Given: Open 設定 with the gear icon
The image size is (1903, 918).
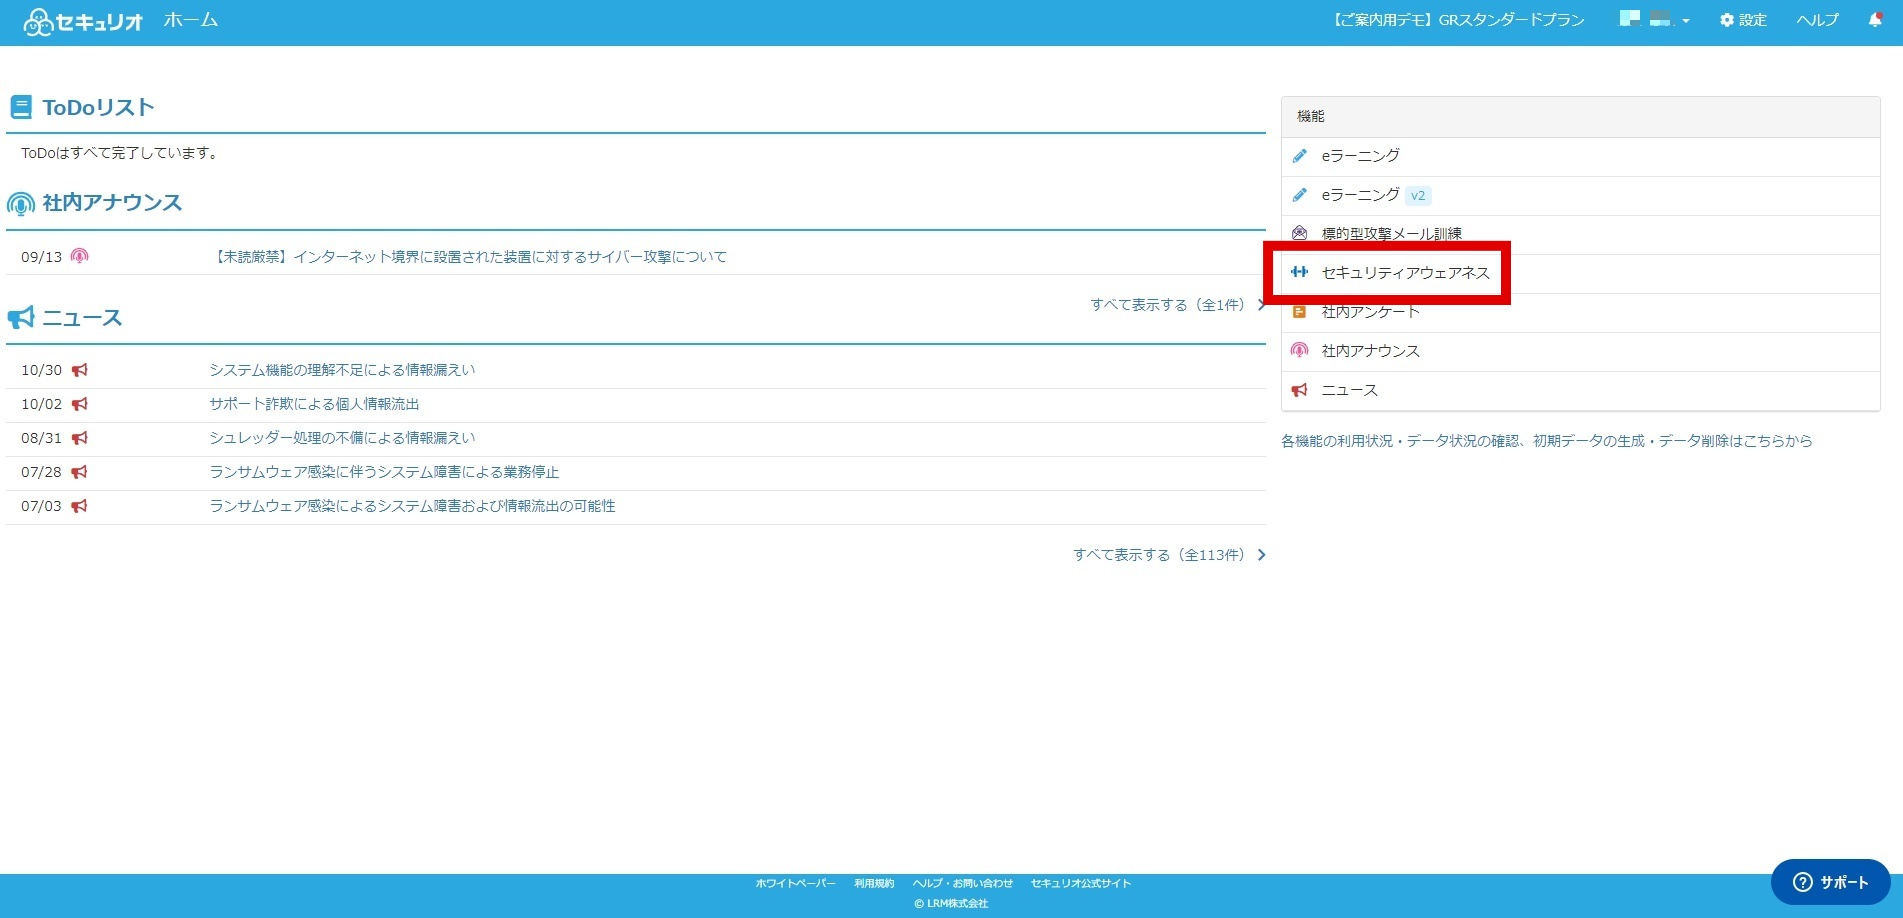Looking at the screenshot, I should pyautogui.click(x=1742, y=19).
